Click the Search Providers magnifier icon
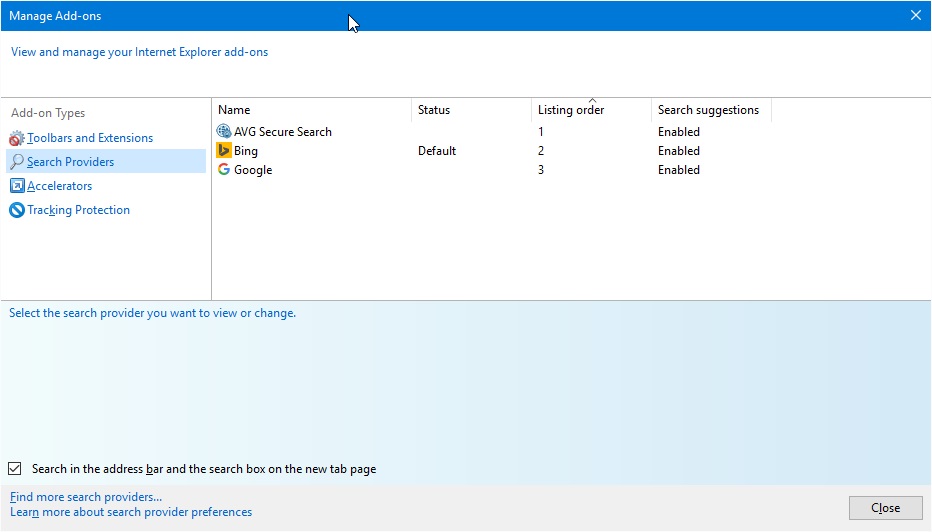 coord(17,162)
